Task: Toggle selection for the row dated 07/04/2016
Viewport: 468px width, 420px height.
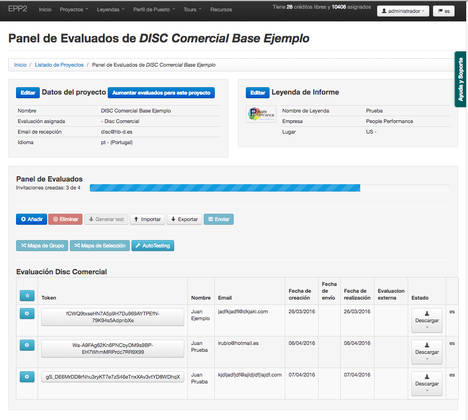Action: [27, 377]
